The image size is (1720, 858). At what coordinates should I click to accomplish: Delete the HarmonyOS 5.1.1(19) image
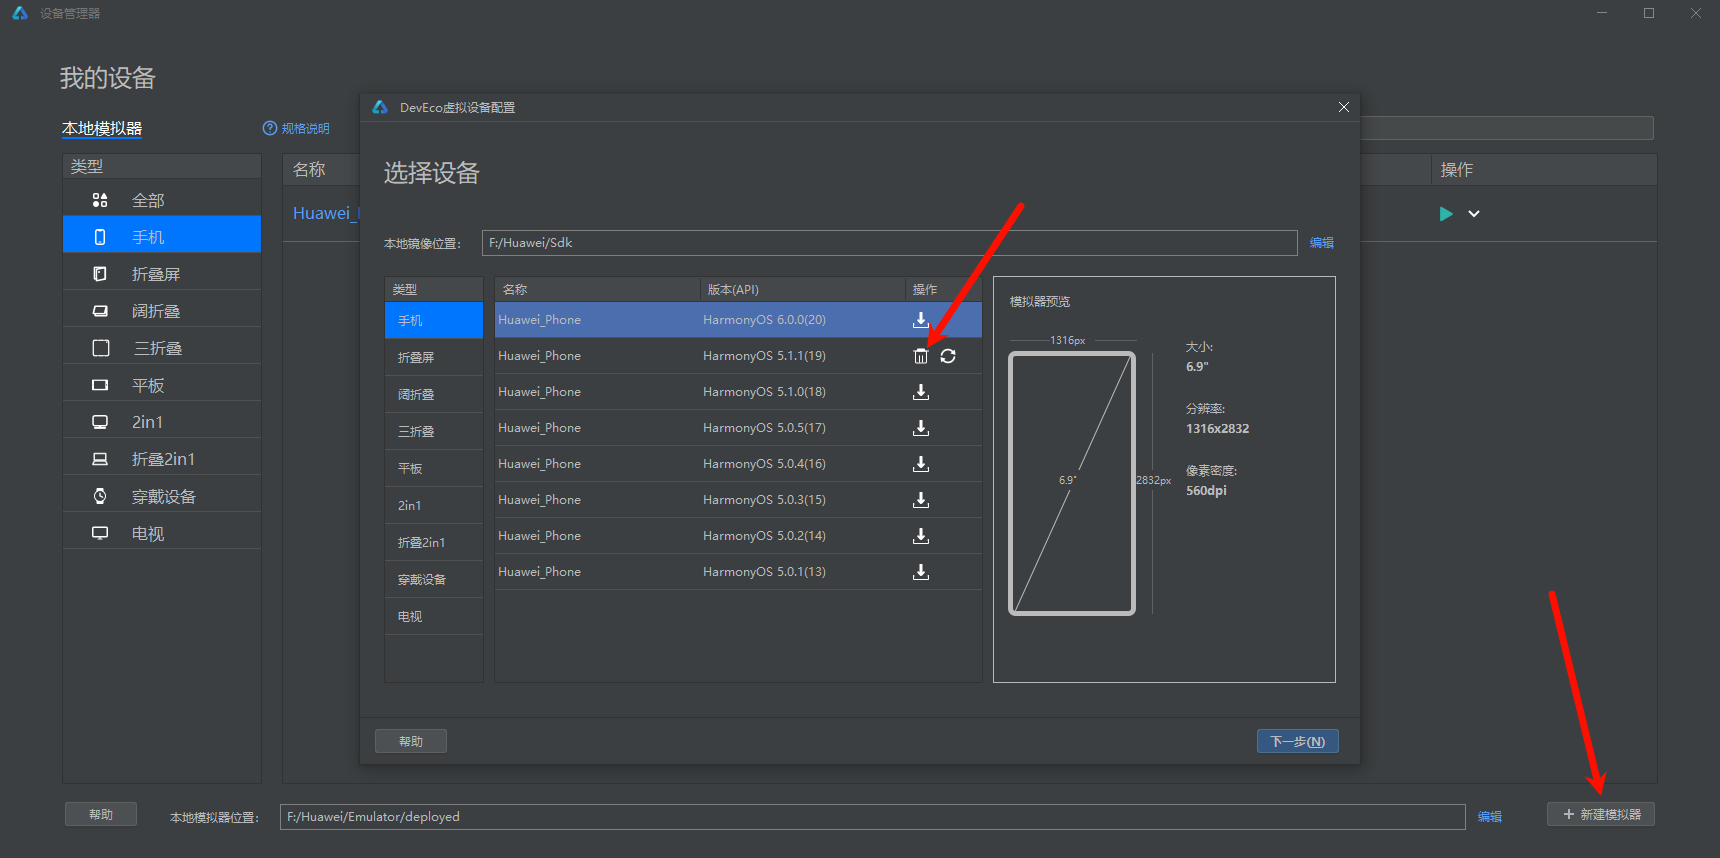(x=921, y=356)
